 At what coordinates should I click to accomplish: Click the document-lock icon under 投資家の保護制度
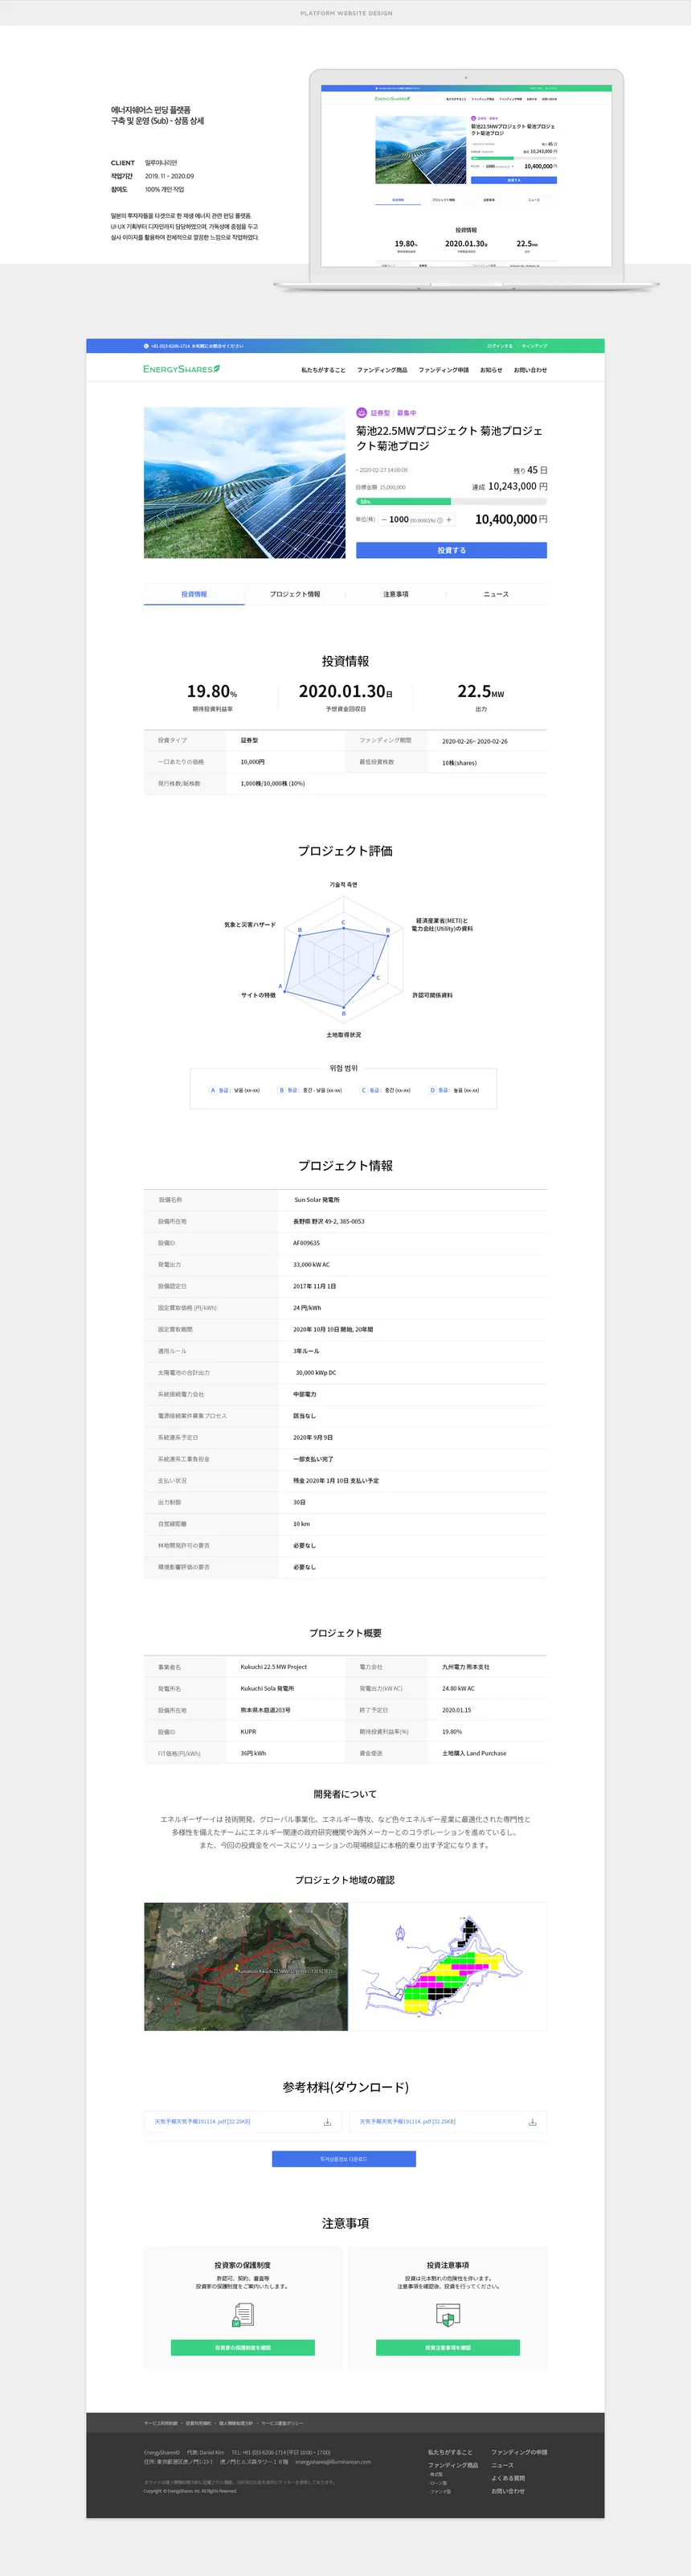click(x=243, y=2315)
